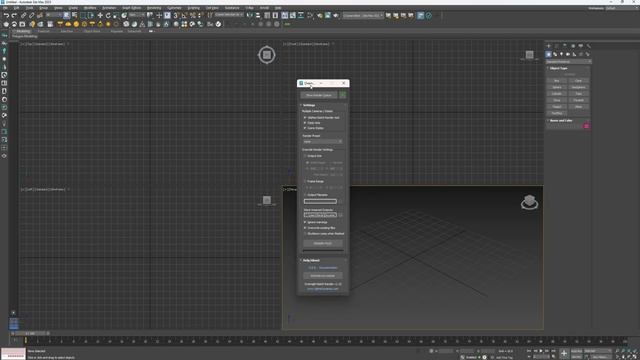Activate the Select Object tool
The height and width of the screenshot is (360, 640).
67,16
